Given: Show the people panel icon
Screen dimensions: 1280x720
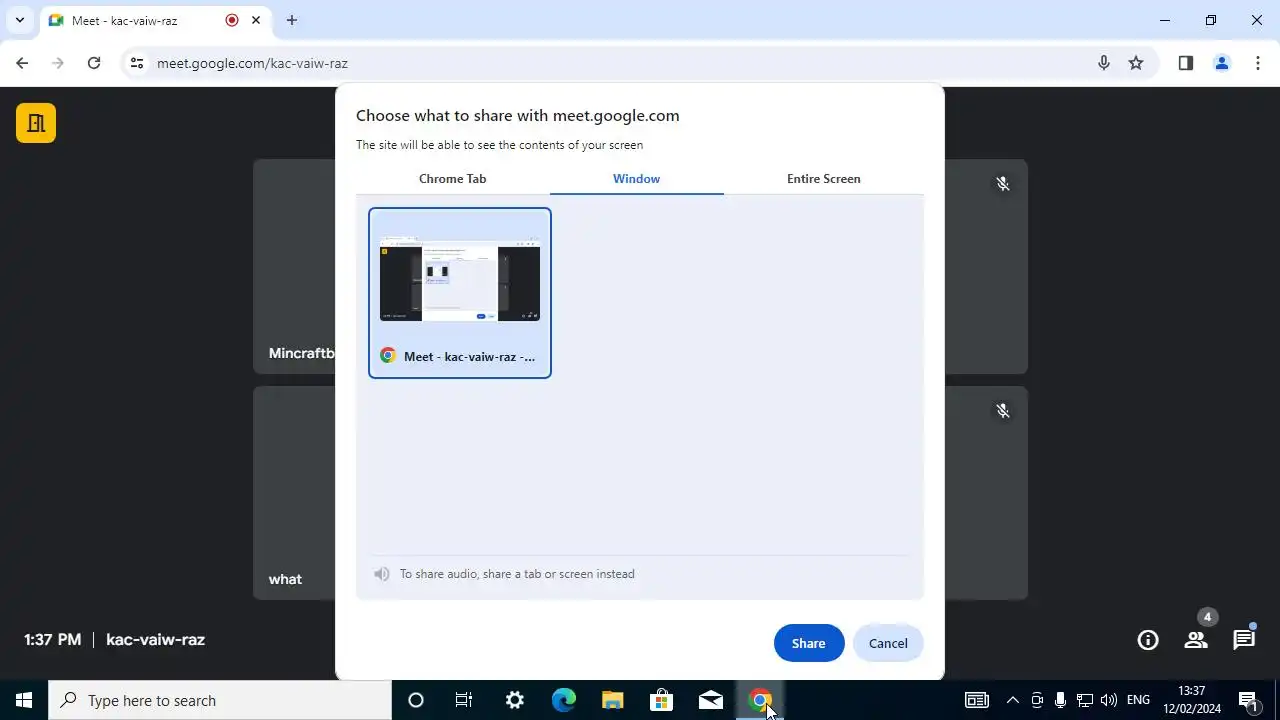Looking at the screenshot, I should (x=1196, y=640).
